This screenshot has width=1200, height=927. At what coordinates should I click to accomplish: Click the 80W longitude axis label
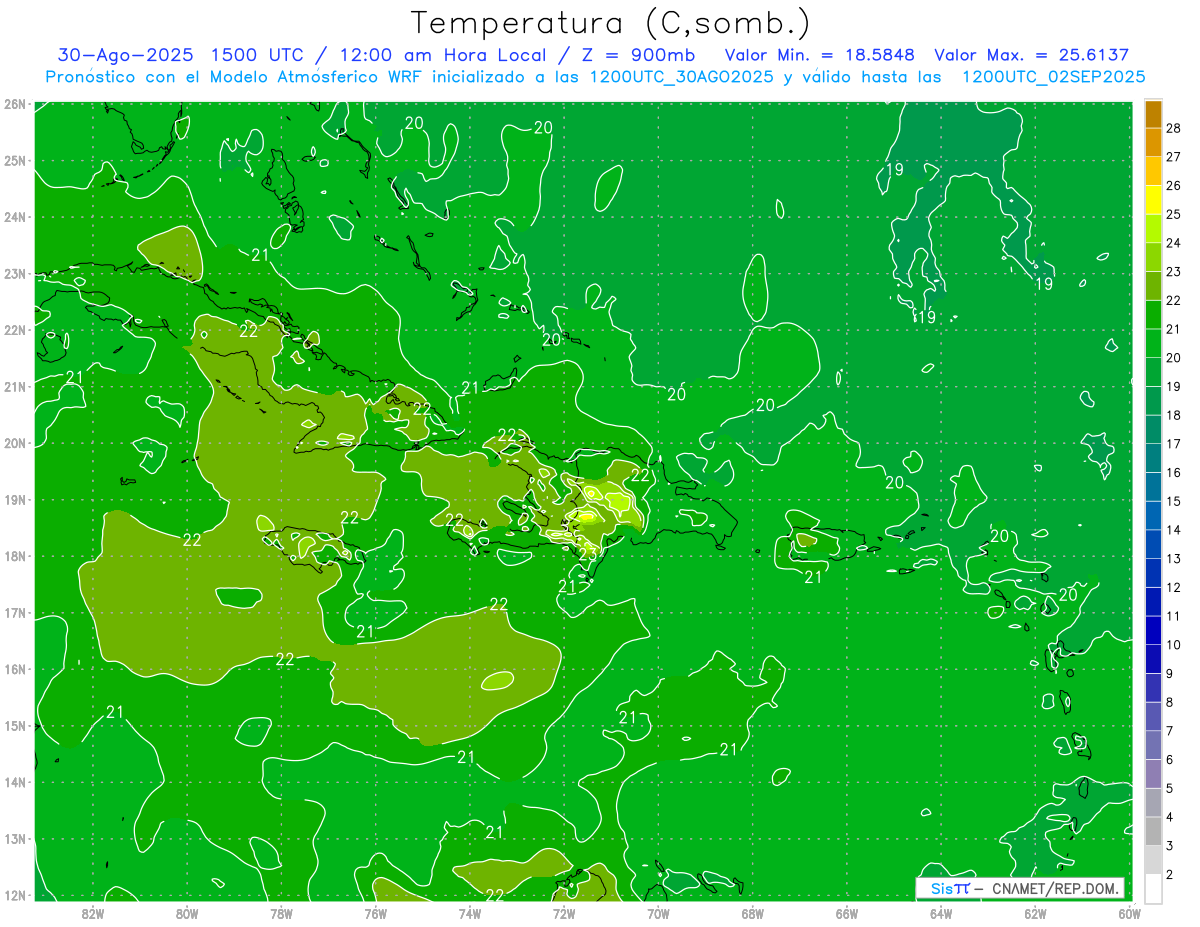click(x=186, y=913)
